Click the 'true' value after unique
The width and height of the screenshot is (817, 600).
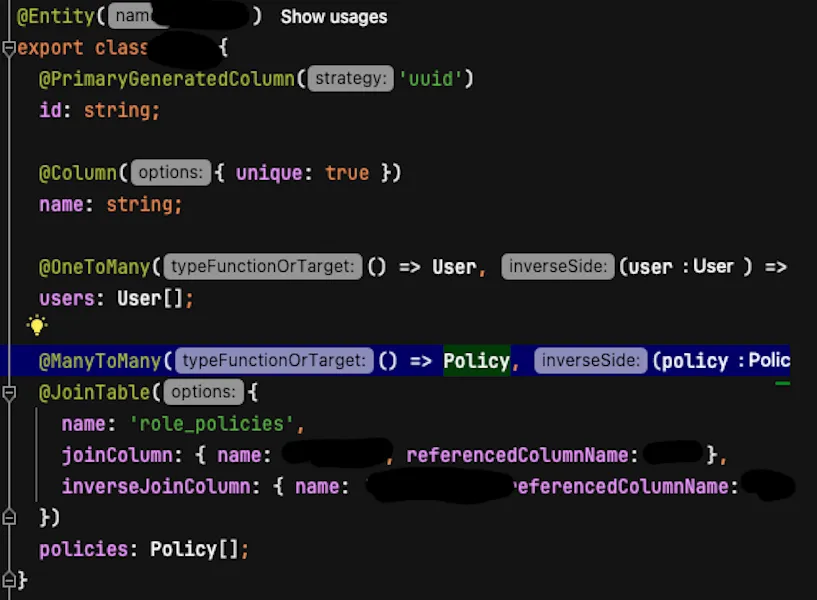click(x=347, y=173)
